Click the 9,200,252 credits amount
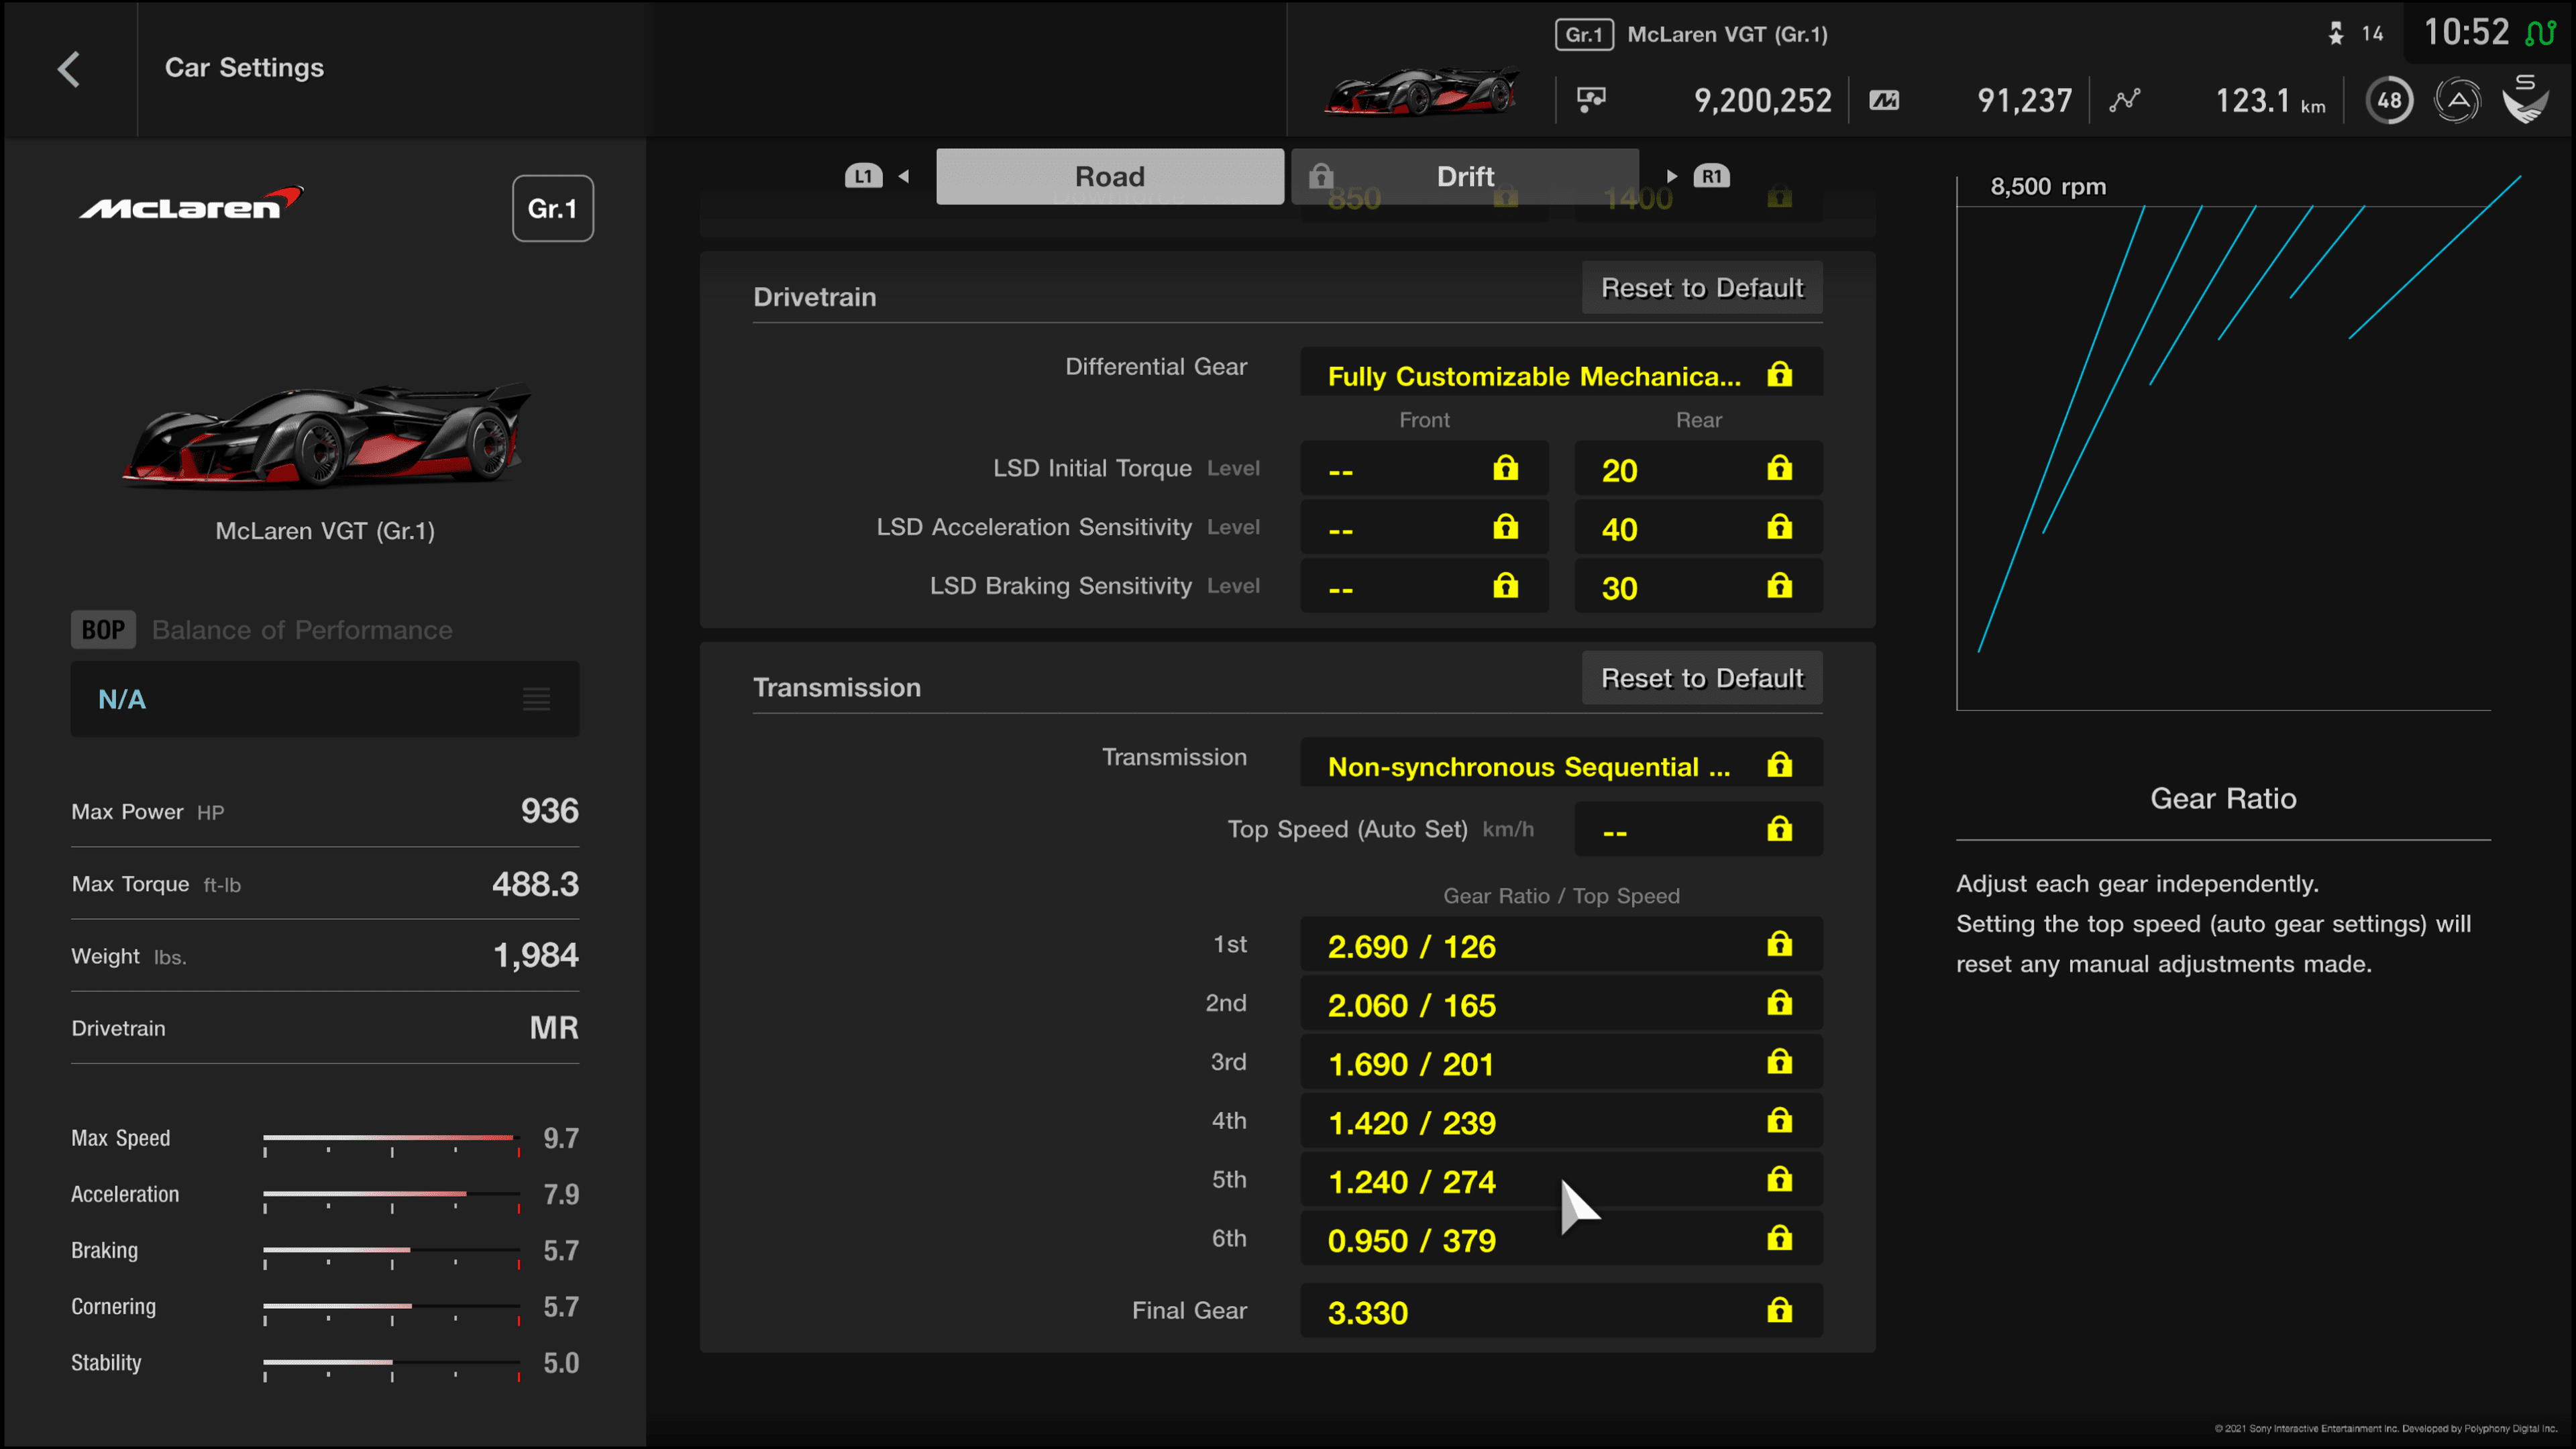Viewport: 2576px width, 1449px height. click(1762, 100)
